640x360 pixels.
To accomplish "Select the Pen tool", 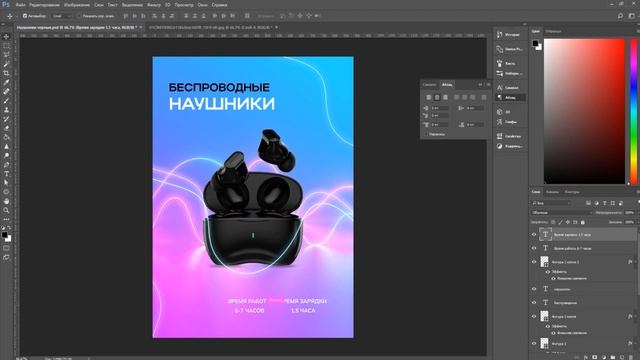I will pos(6,165).
